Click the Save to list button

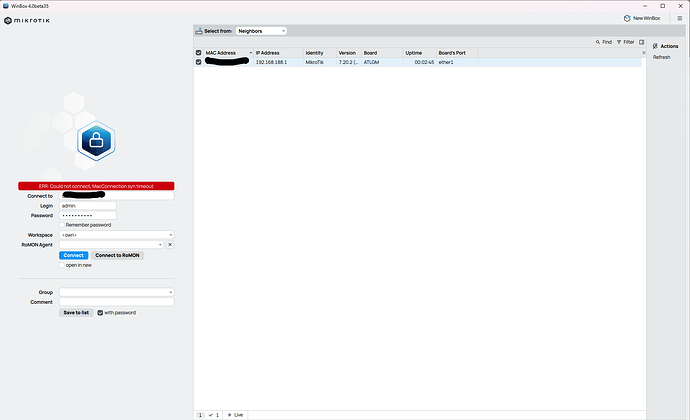pos(76,313)
